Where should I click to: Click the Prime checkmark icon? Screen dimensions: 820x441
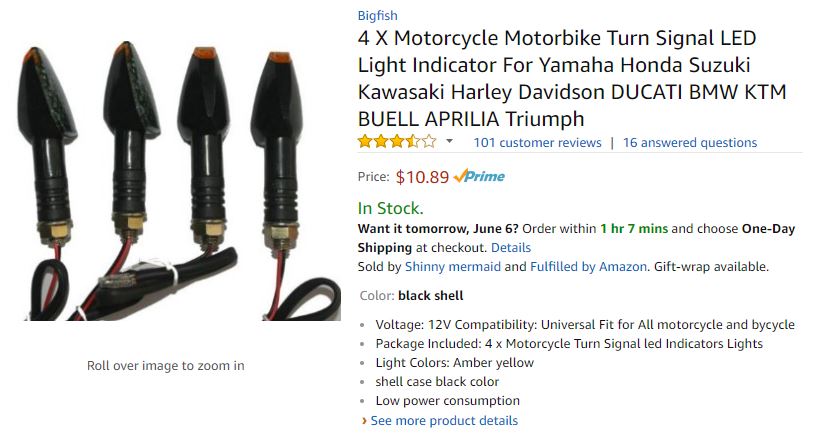[459, 176]
